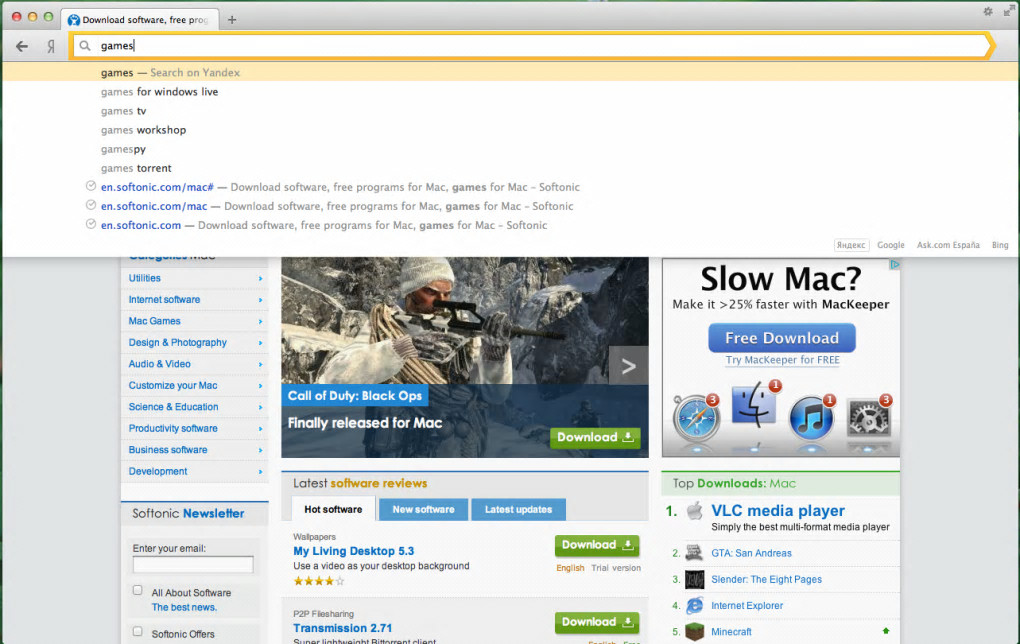Select Яндекс as the search engine
This screenshot has height=644, width=1020.
click(851, 245)
